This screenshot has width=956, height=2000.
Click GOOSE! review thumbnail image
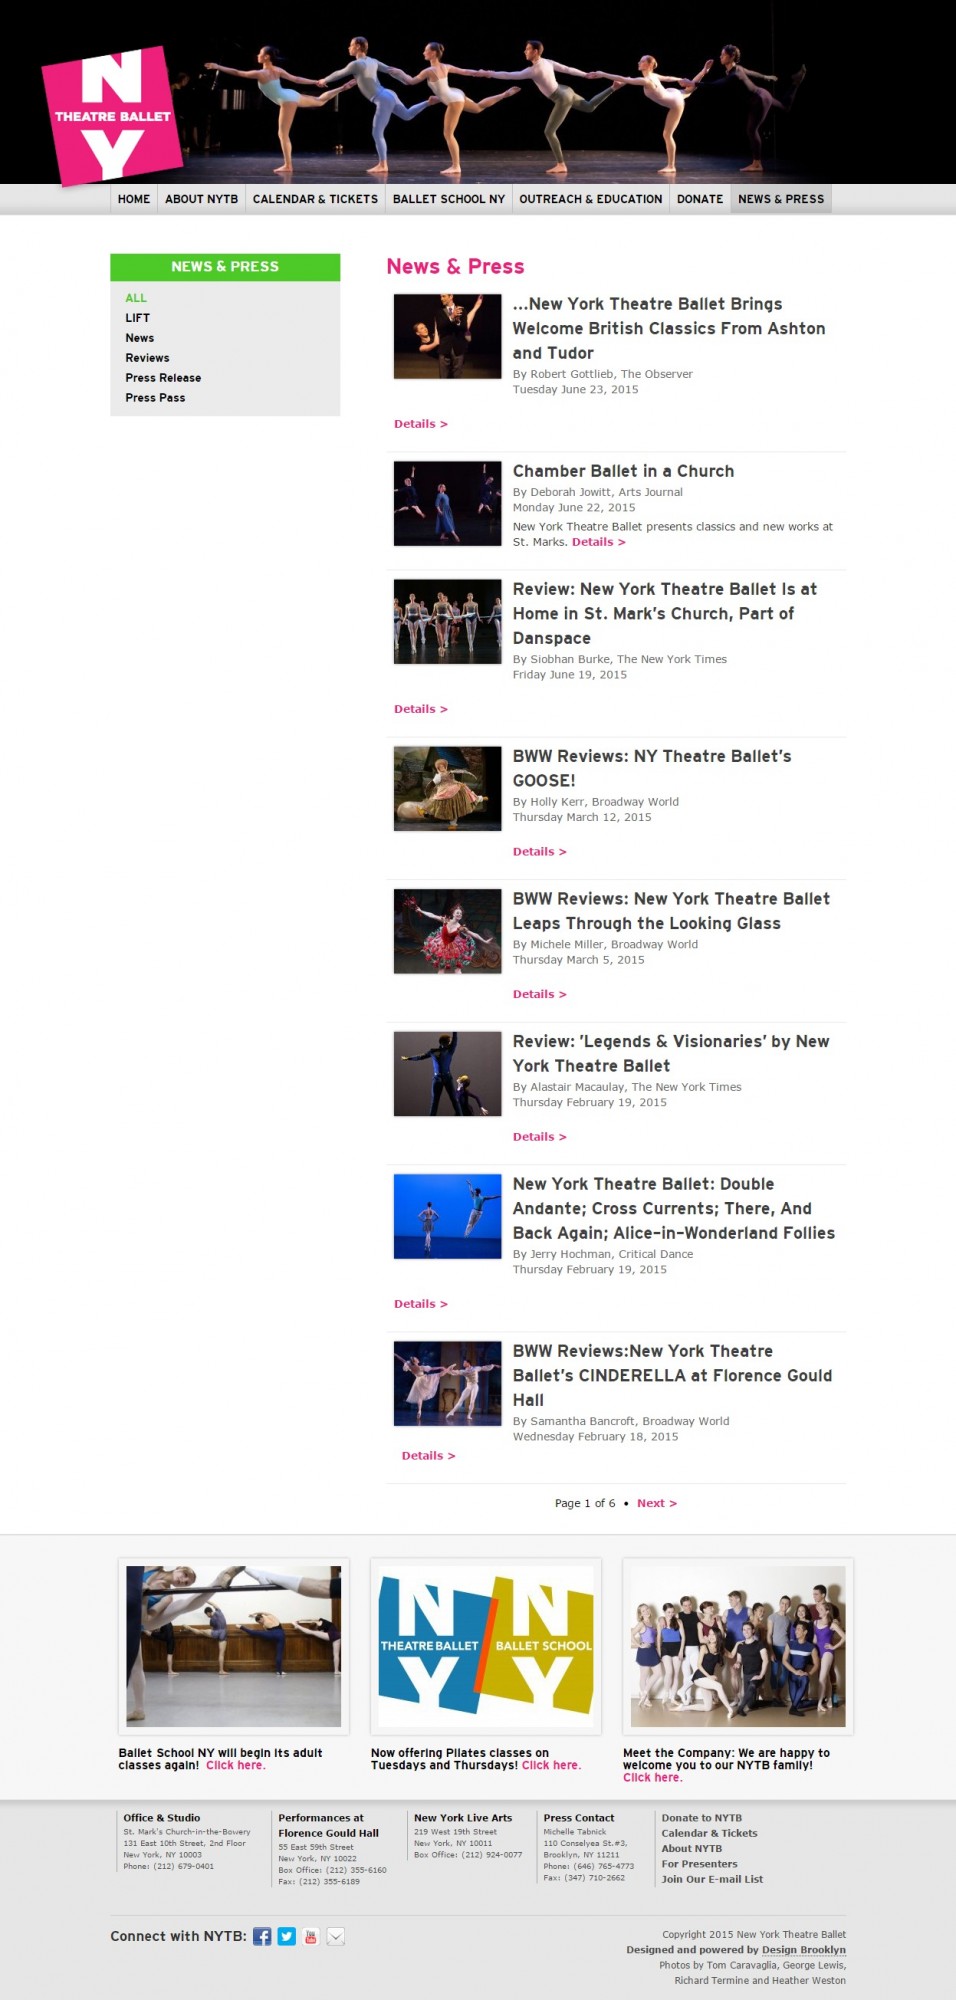[x=447, y=788]
